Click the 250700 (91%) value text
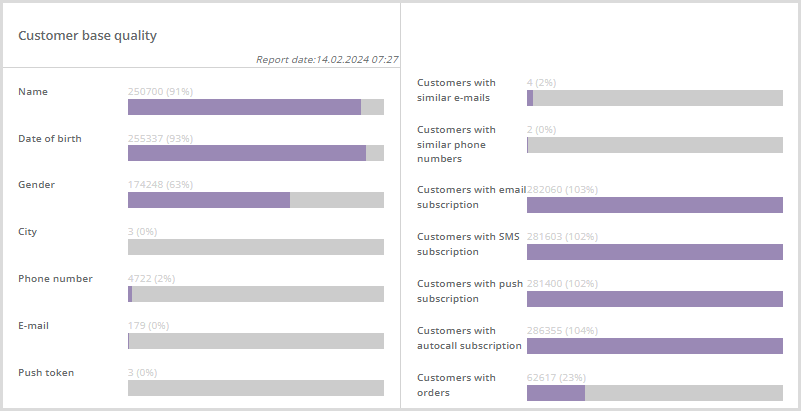 160,91
